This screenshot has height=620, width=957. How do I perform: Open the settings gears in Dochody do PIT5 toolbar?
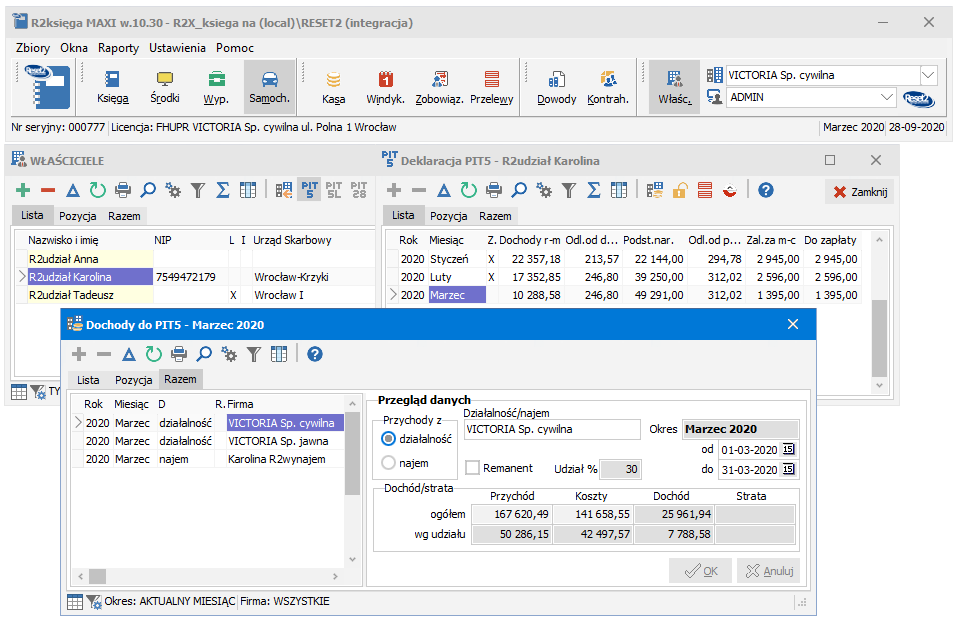click(x=229, y=354)
